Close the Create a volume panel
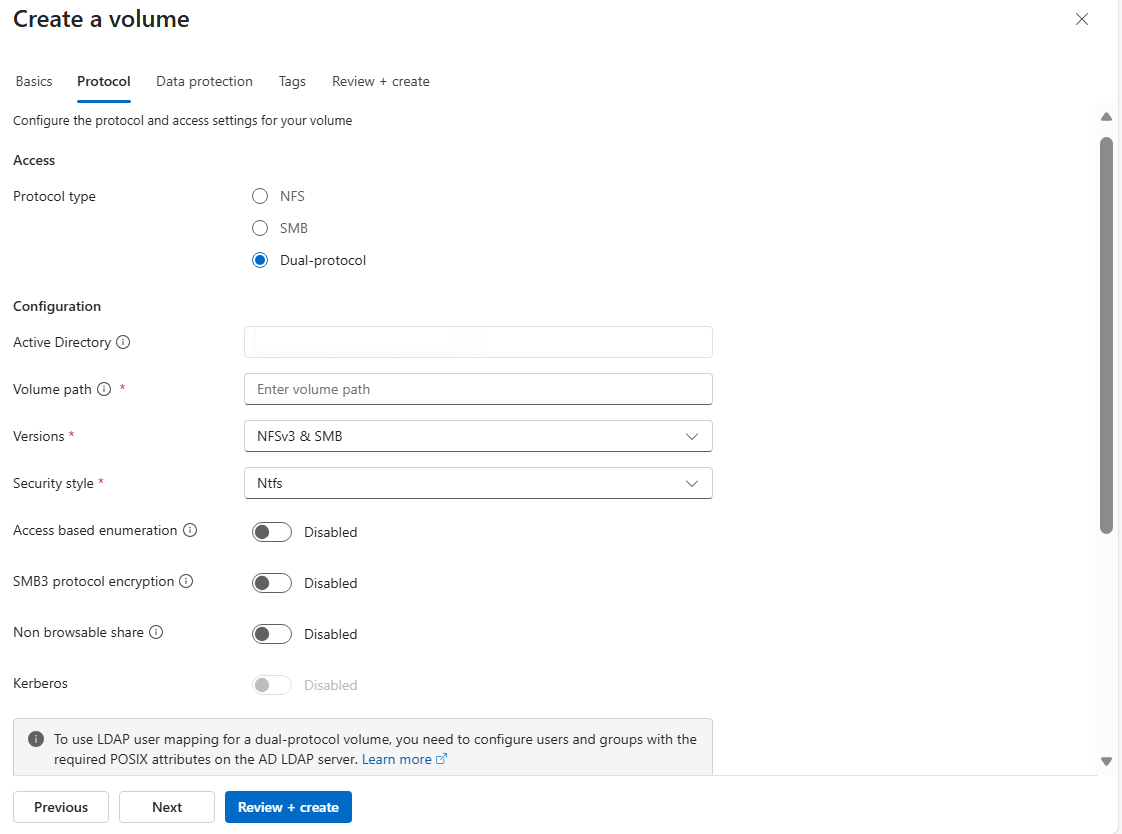 [1082, 19]
